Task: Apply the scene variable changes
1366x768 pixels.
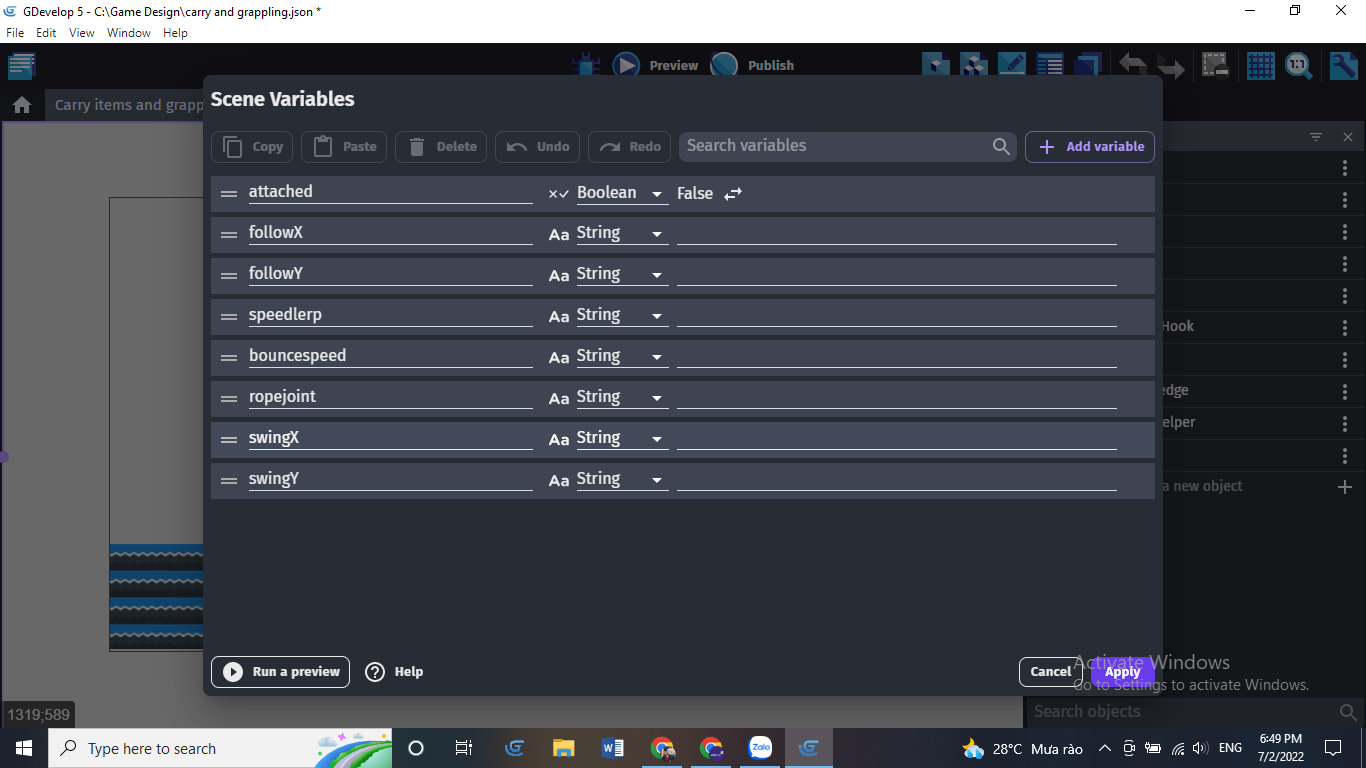Action: [1122, 672]
